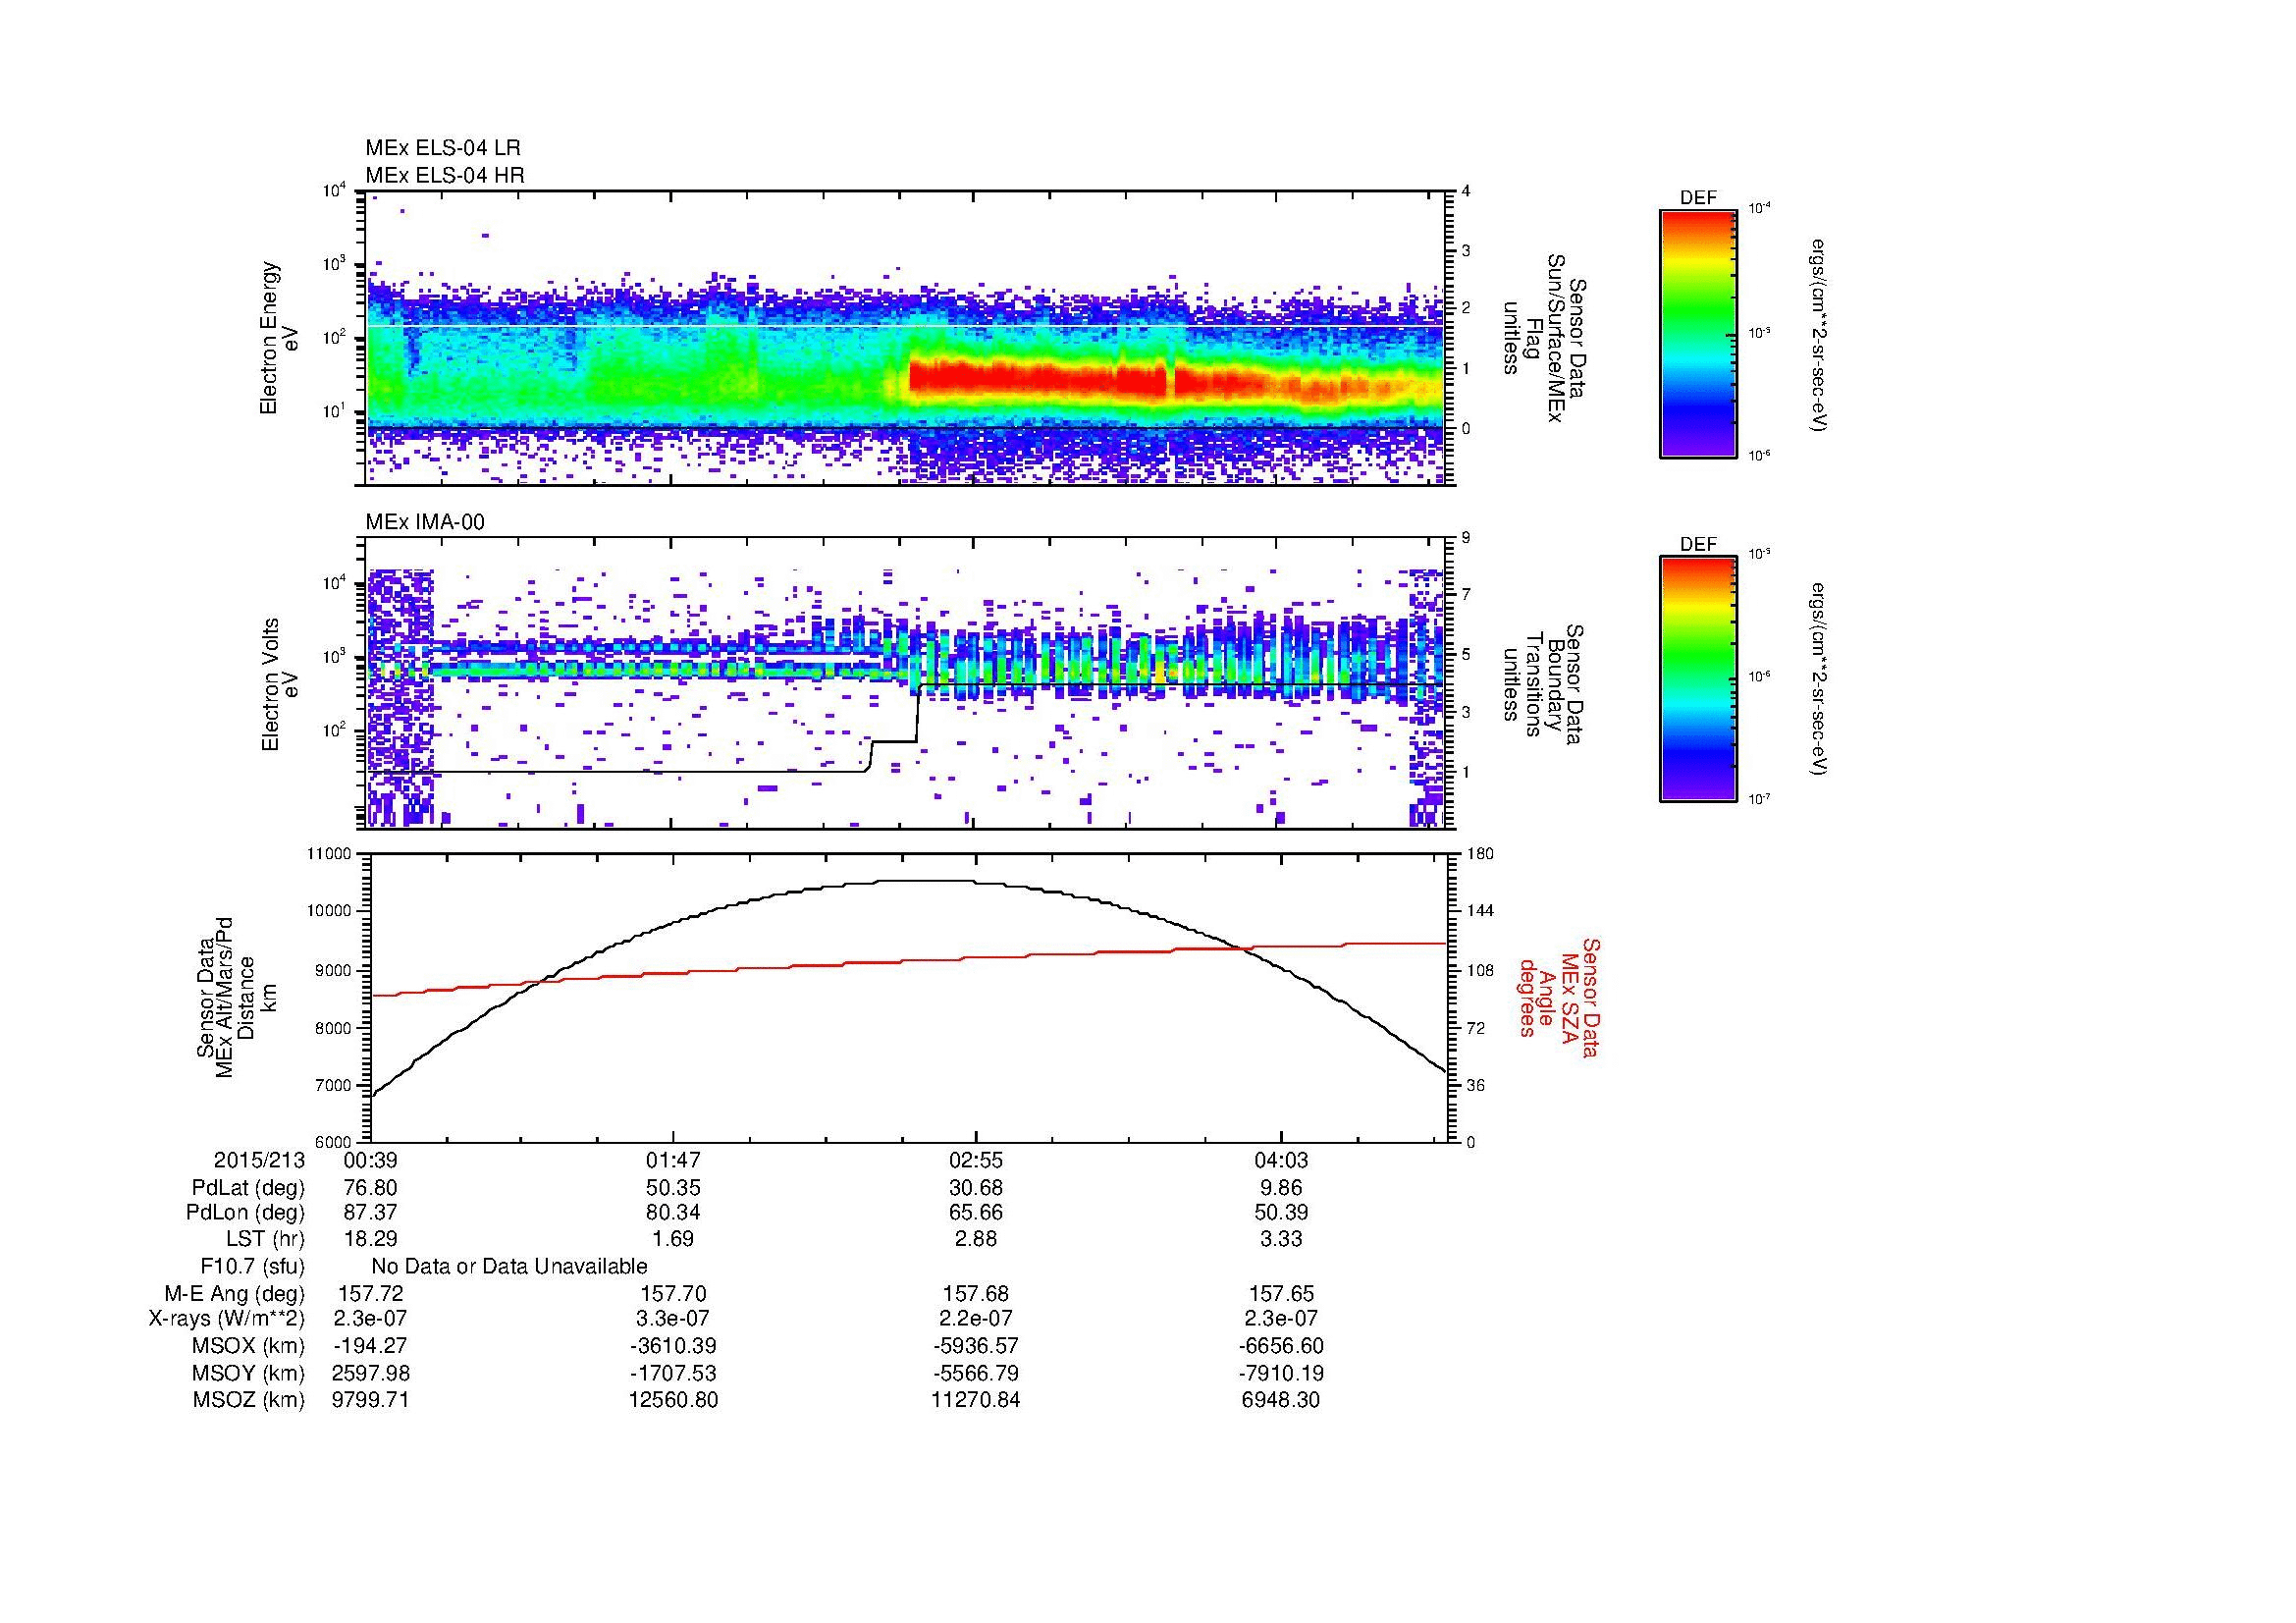
Task: Click MSOZ value 6948.30
Action: (1281, 1400)
